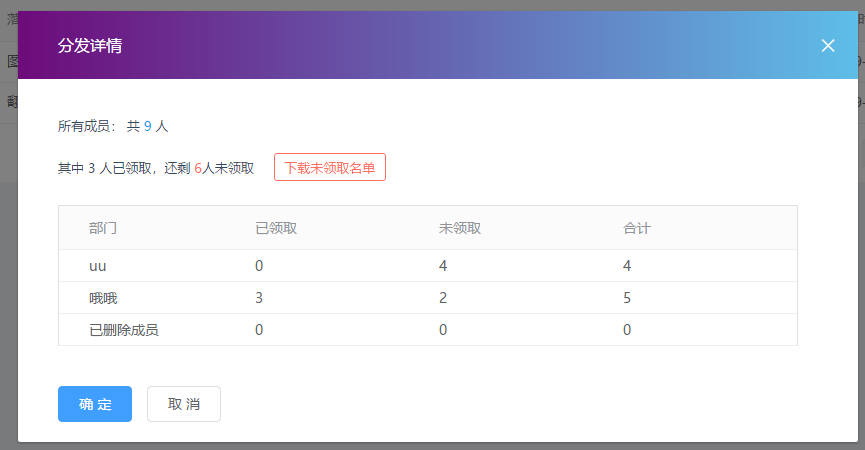
Task: Cancel using the 取消 button
Action: pyautogui.click(x=184, y=404)
